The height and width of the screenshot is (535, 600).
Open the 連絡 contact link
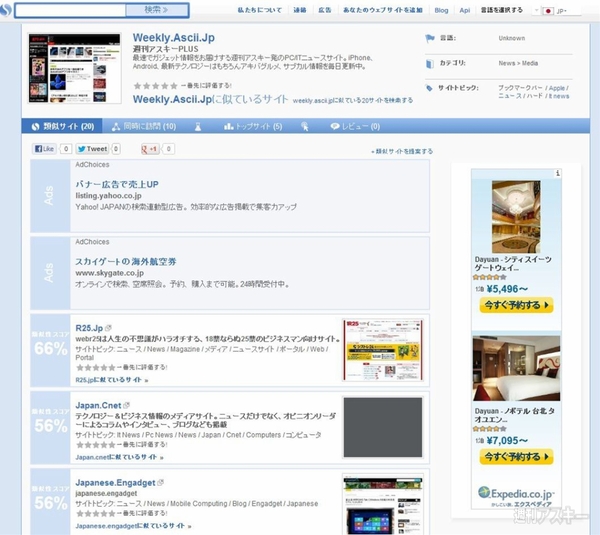[300, 10]
